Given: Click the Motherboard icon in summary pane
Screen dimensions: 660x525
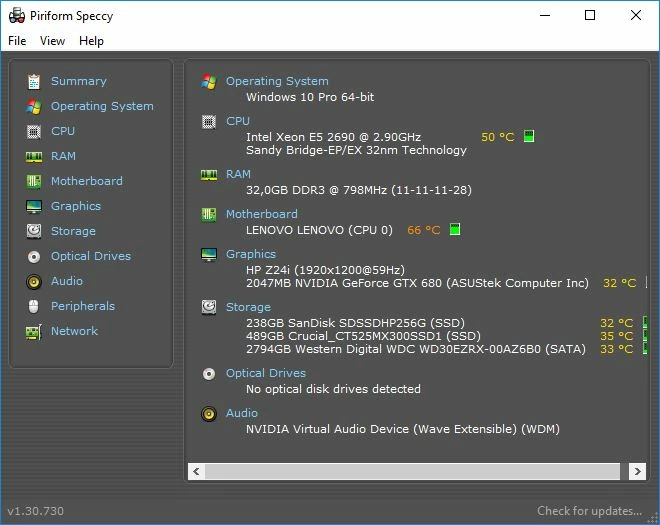Looking at the screenshot, I should point(209,215).
